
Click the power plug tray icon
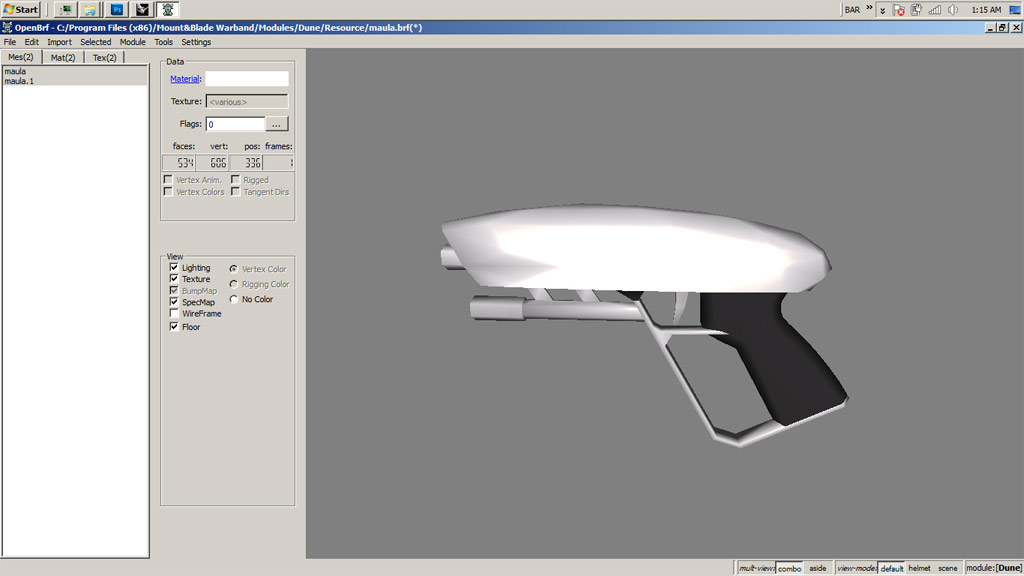coord(917,10)
